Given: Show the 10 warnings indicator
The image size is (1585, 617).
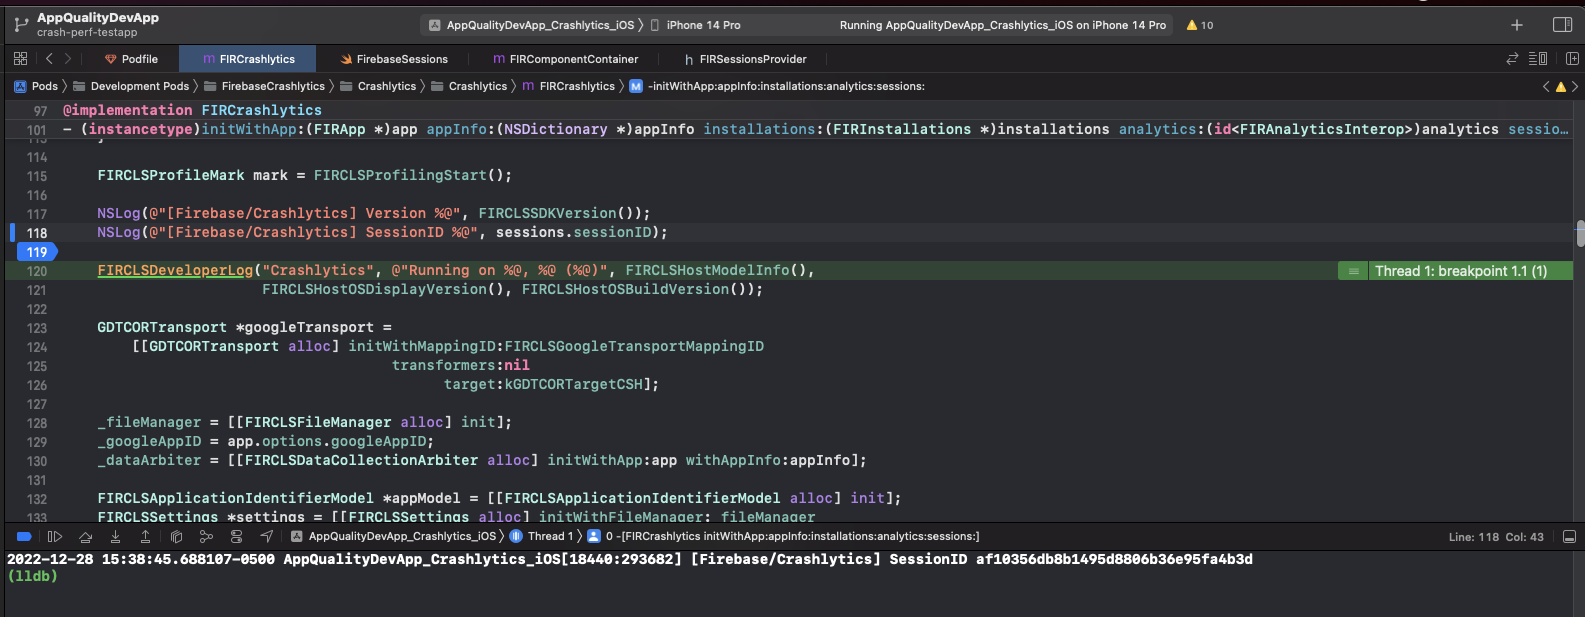Looking at the screenshot, I should pos(1200,25).
